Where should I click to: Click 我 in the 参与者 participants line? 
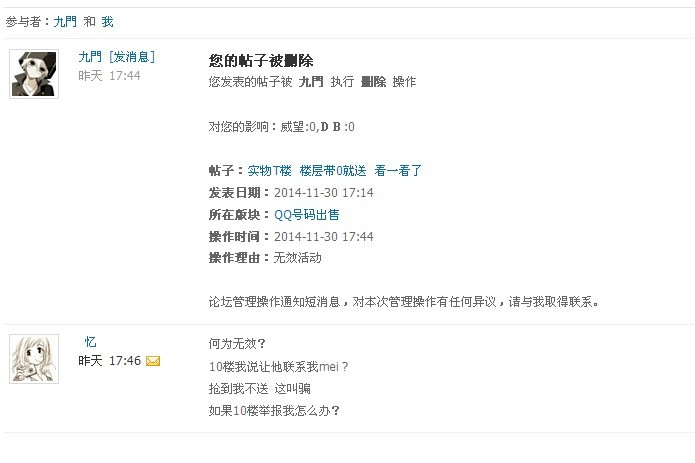[107, 22]
